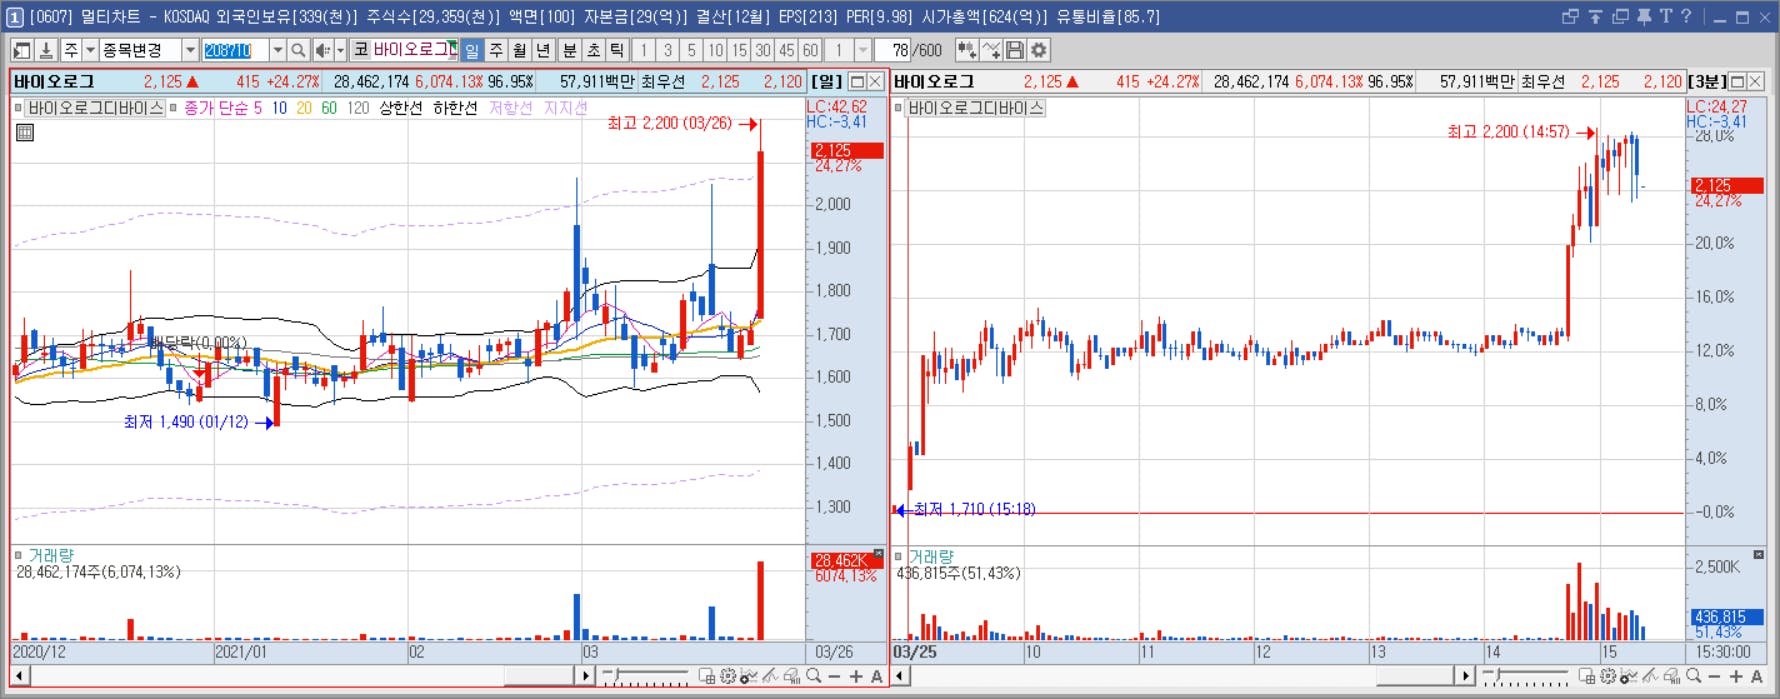Select the 월 (monthly) period toggle
Screen dimensions: 1780x699
(520, 50)
